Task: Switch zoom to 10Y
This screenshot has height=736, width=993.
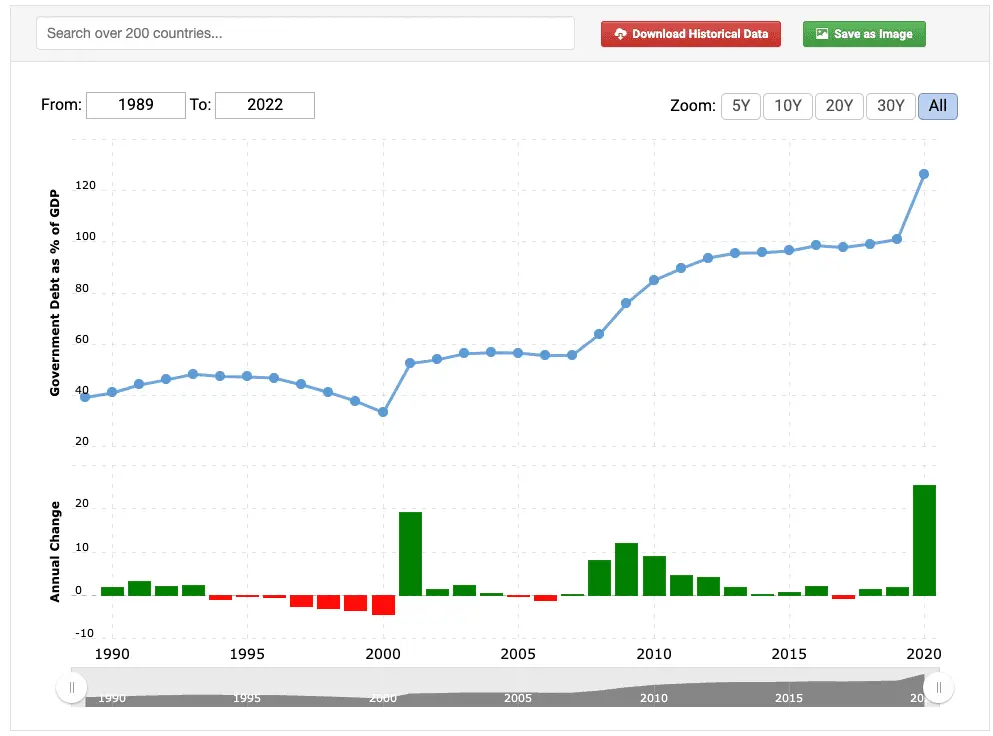Action: pos(788,105)
